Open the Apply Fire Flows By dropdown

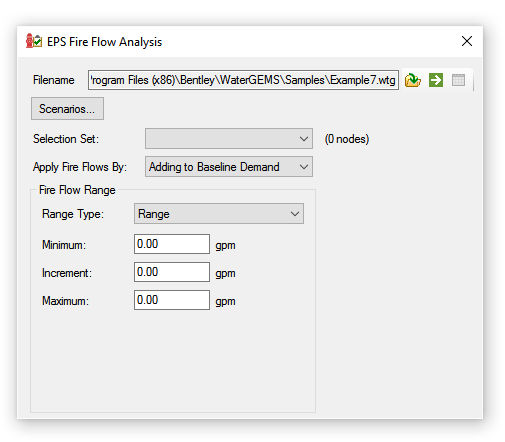coord(229,167)
